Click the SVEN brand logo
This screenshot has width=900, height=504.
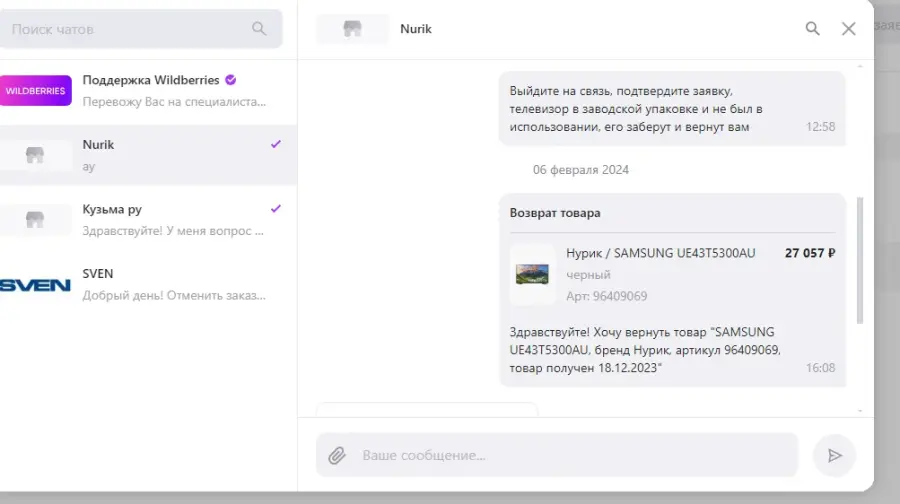coord(36,285)
